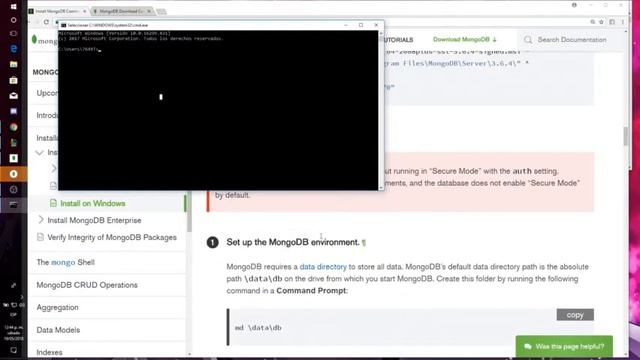Click the zoom magnifier in address bar
The image size is (640, 360).
click(592, 22)
